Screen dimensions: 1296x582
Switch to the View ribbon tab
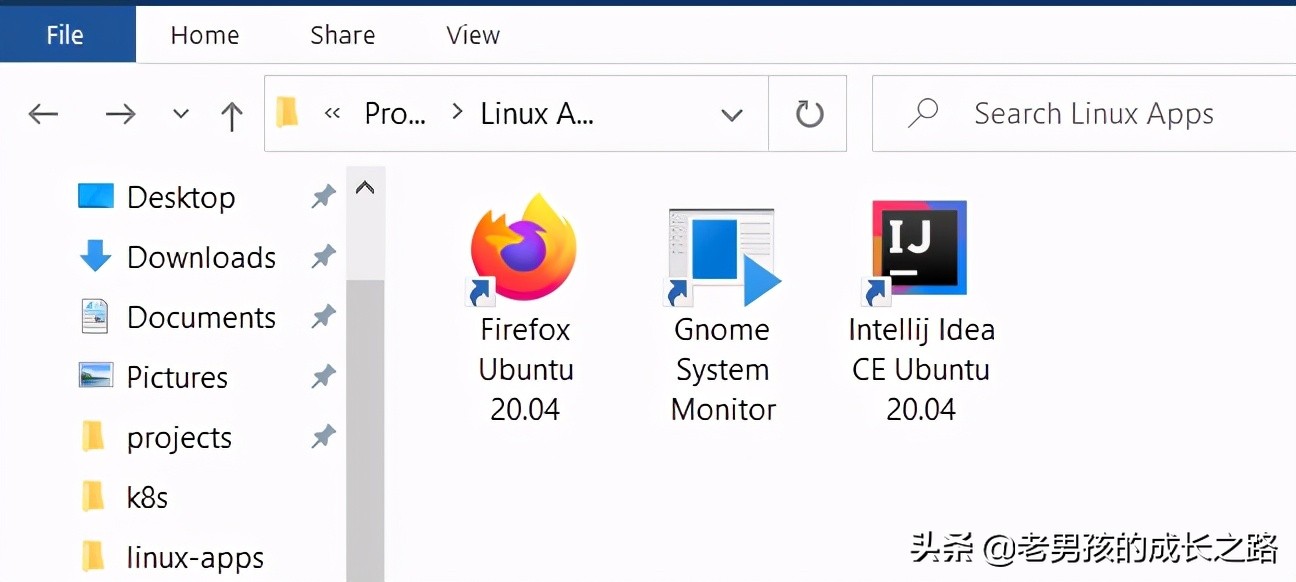[472, 35]
